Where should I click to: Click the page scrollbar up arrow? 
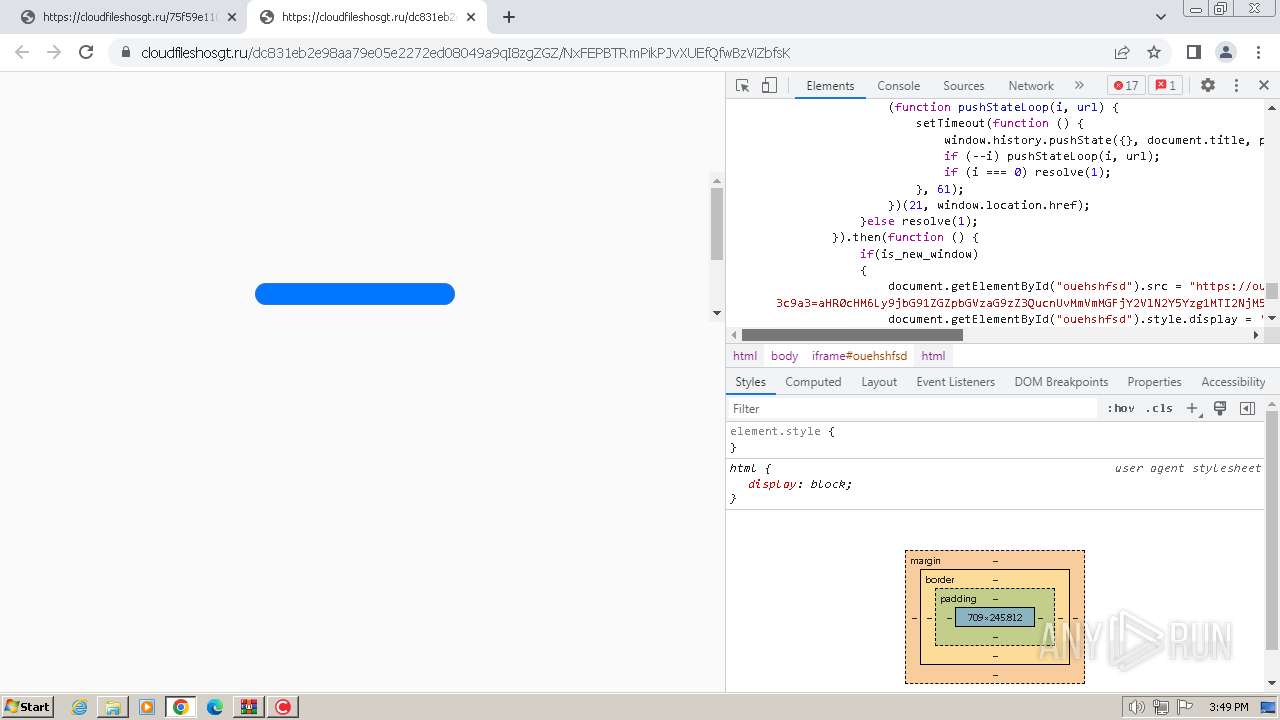point(716,181)
